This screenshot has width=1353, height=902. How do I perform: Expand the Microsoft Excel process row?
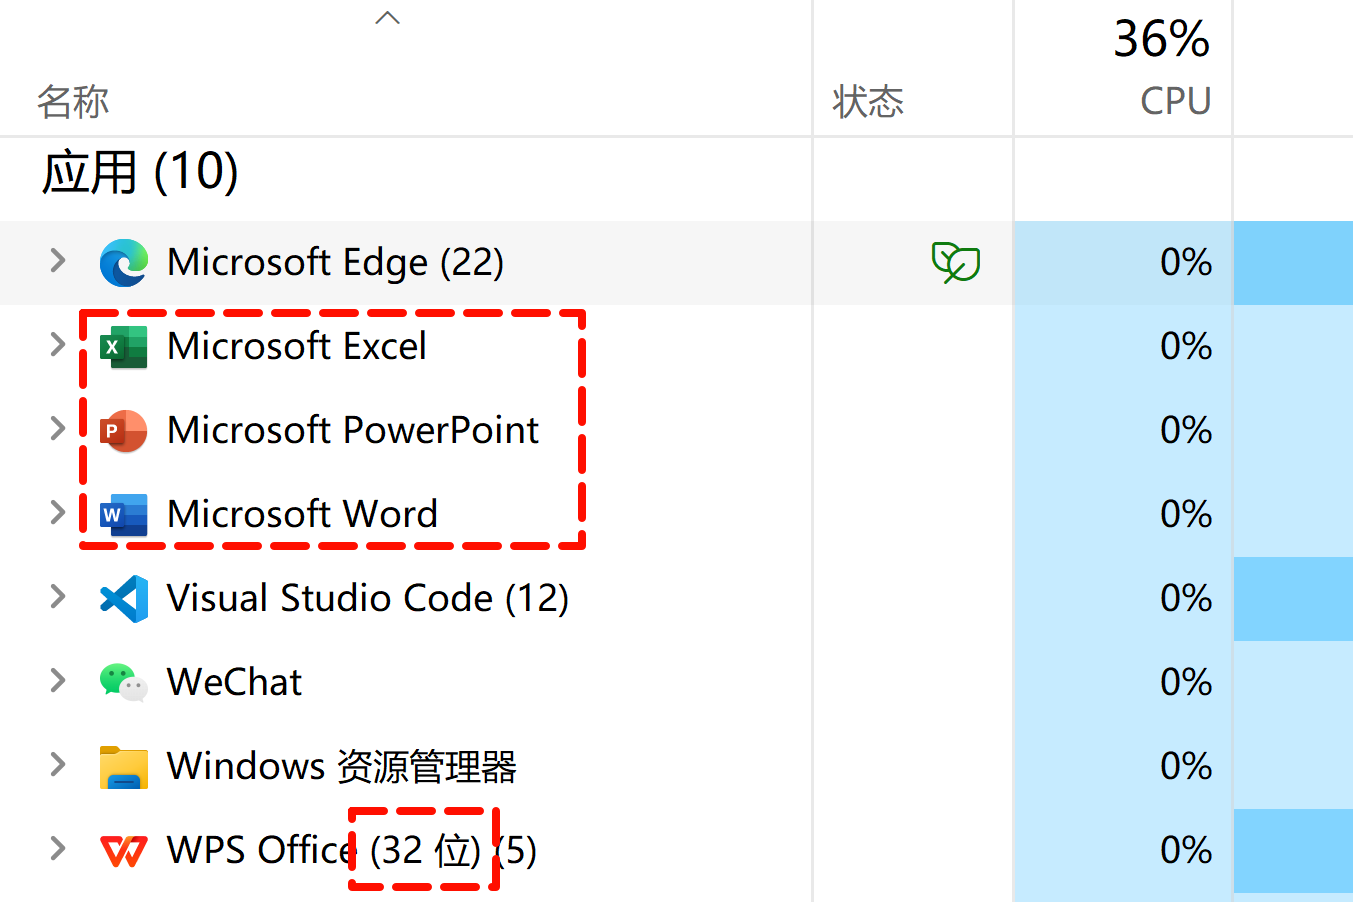click(x=58, y=345)
